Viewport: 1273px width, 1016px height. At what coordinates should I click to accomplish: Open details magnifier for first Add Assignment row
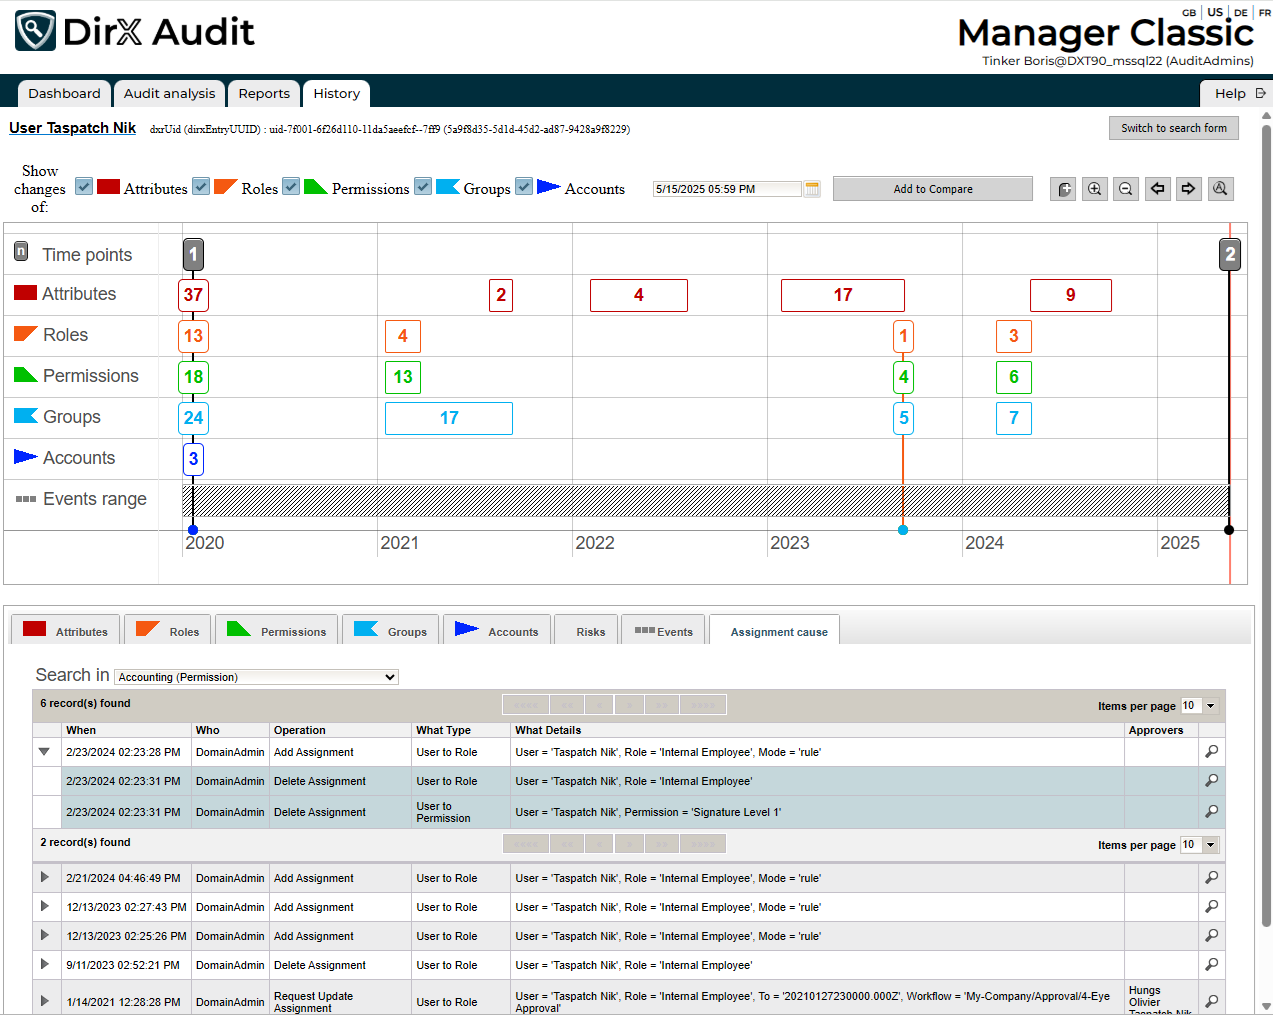tap(1211, 752)
